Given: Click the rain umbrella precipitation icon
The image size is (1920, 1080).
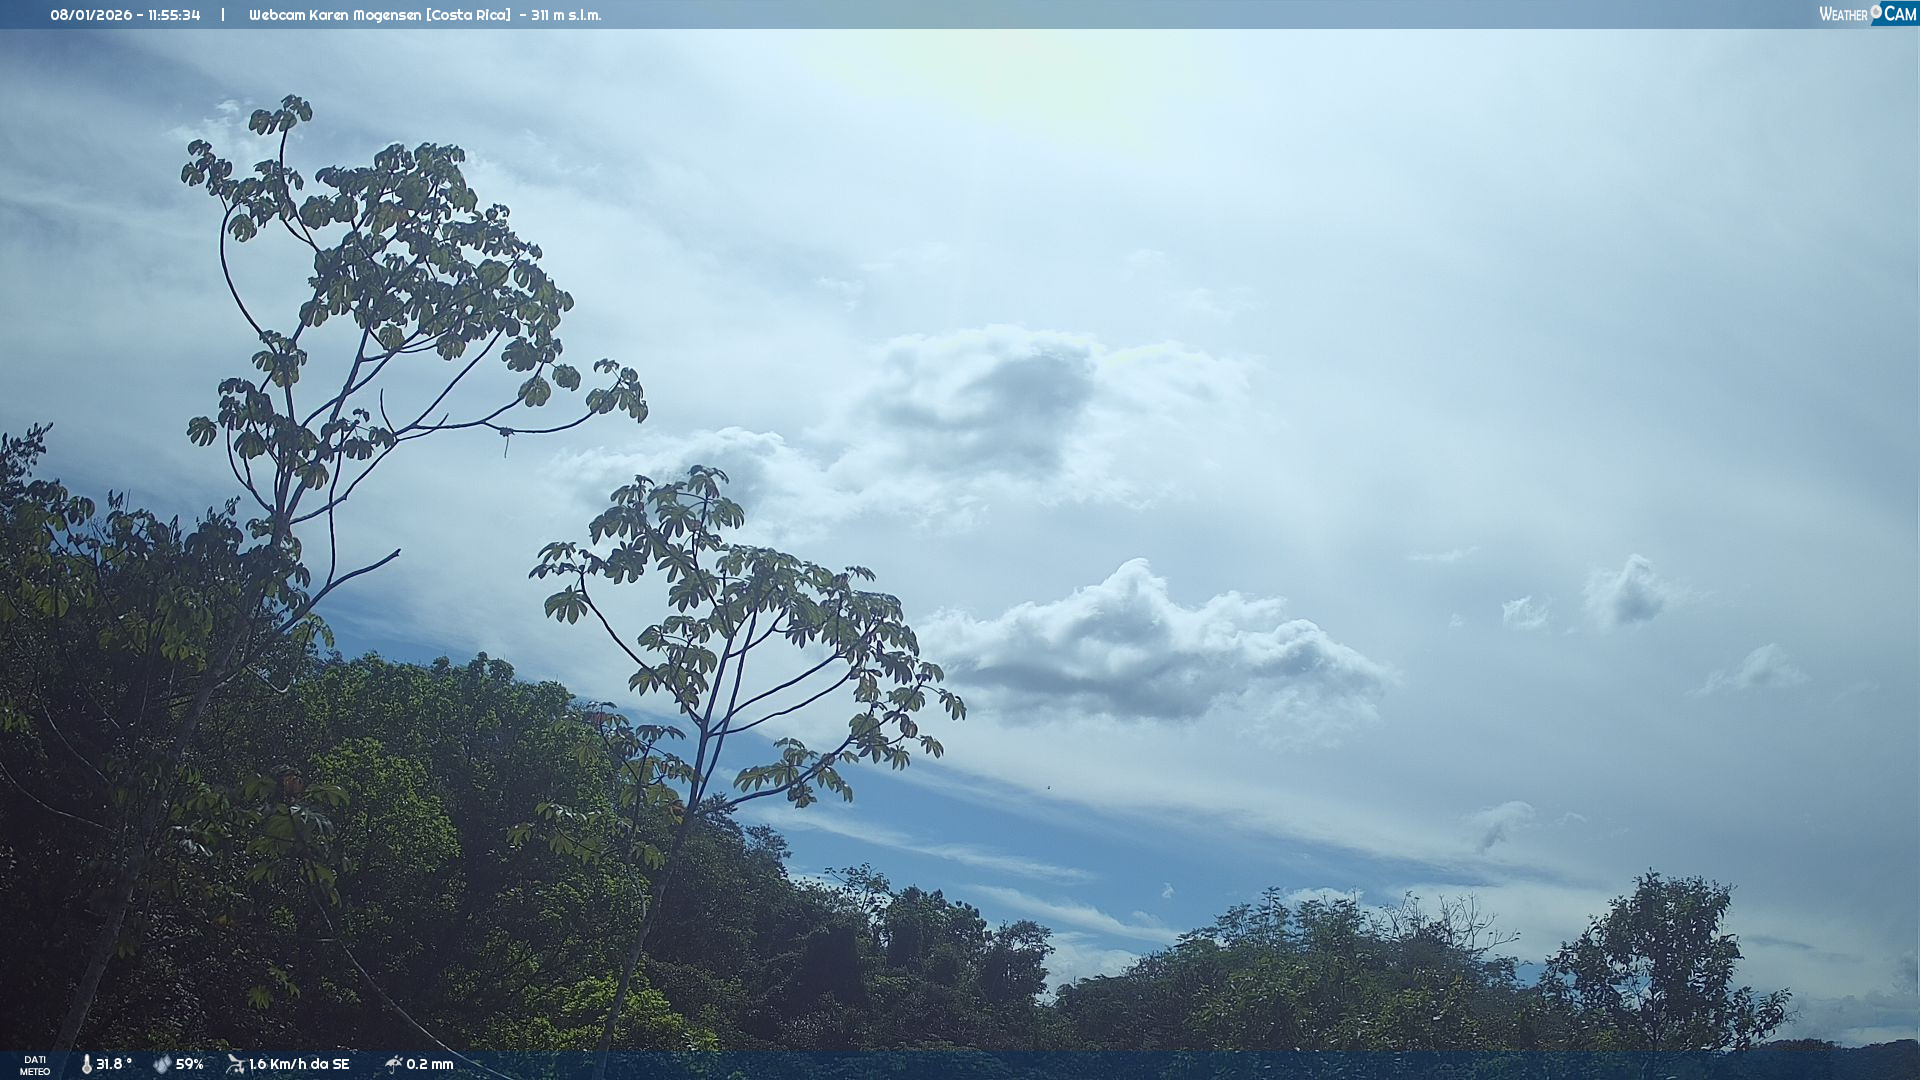Looking at the screenshot, I should [x=393, y=1064].
